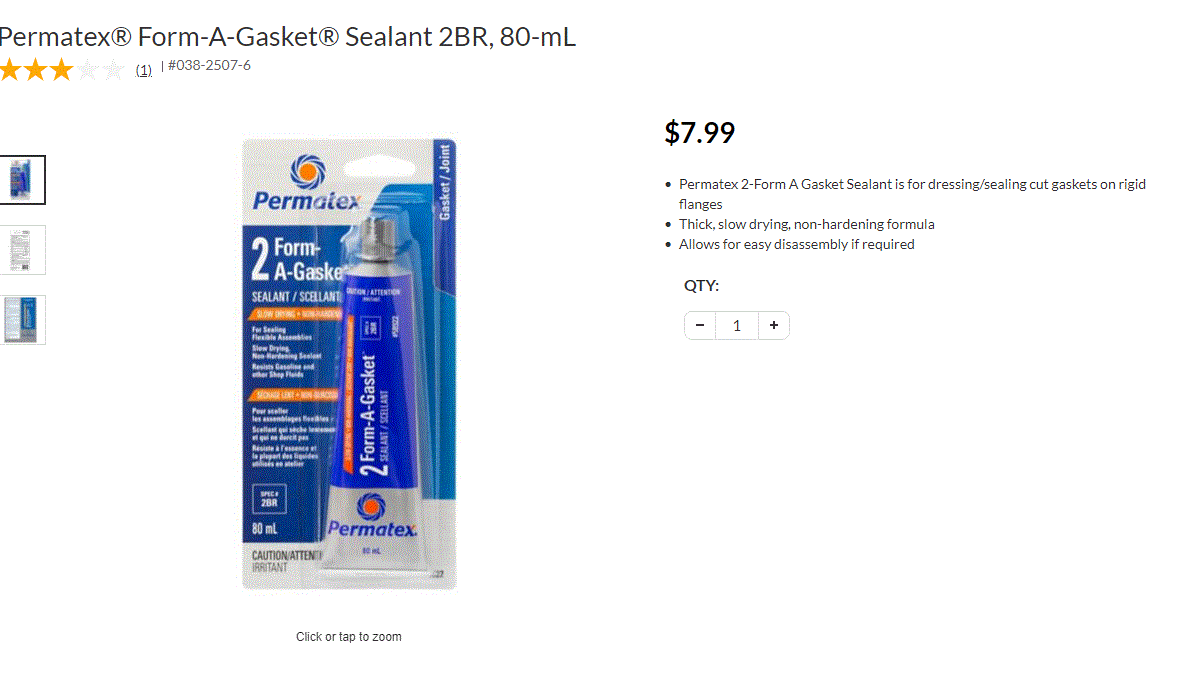This screenshot has width=1193, height=681.
Task: Click the Permatex Form-A-Gasket product title
Action: 288,37
